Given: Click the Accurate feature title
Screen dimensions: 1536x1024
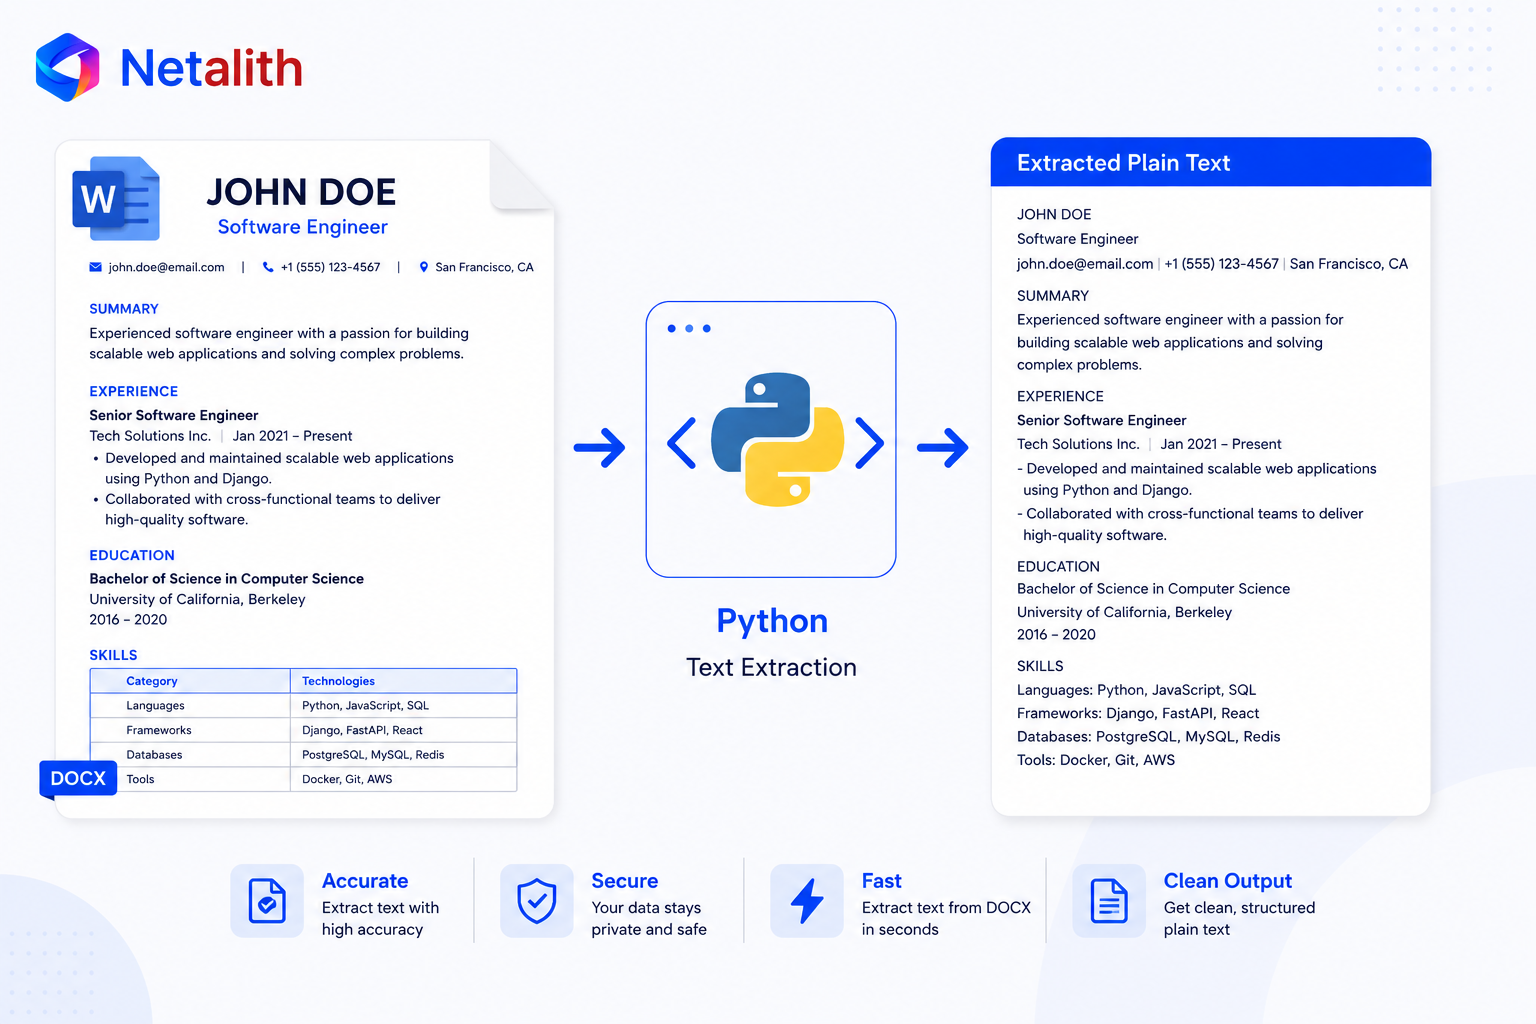Looking at the screenshot, I should click(x=365, y=881).
